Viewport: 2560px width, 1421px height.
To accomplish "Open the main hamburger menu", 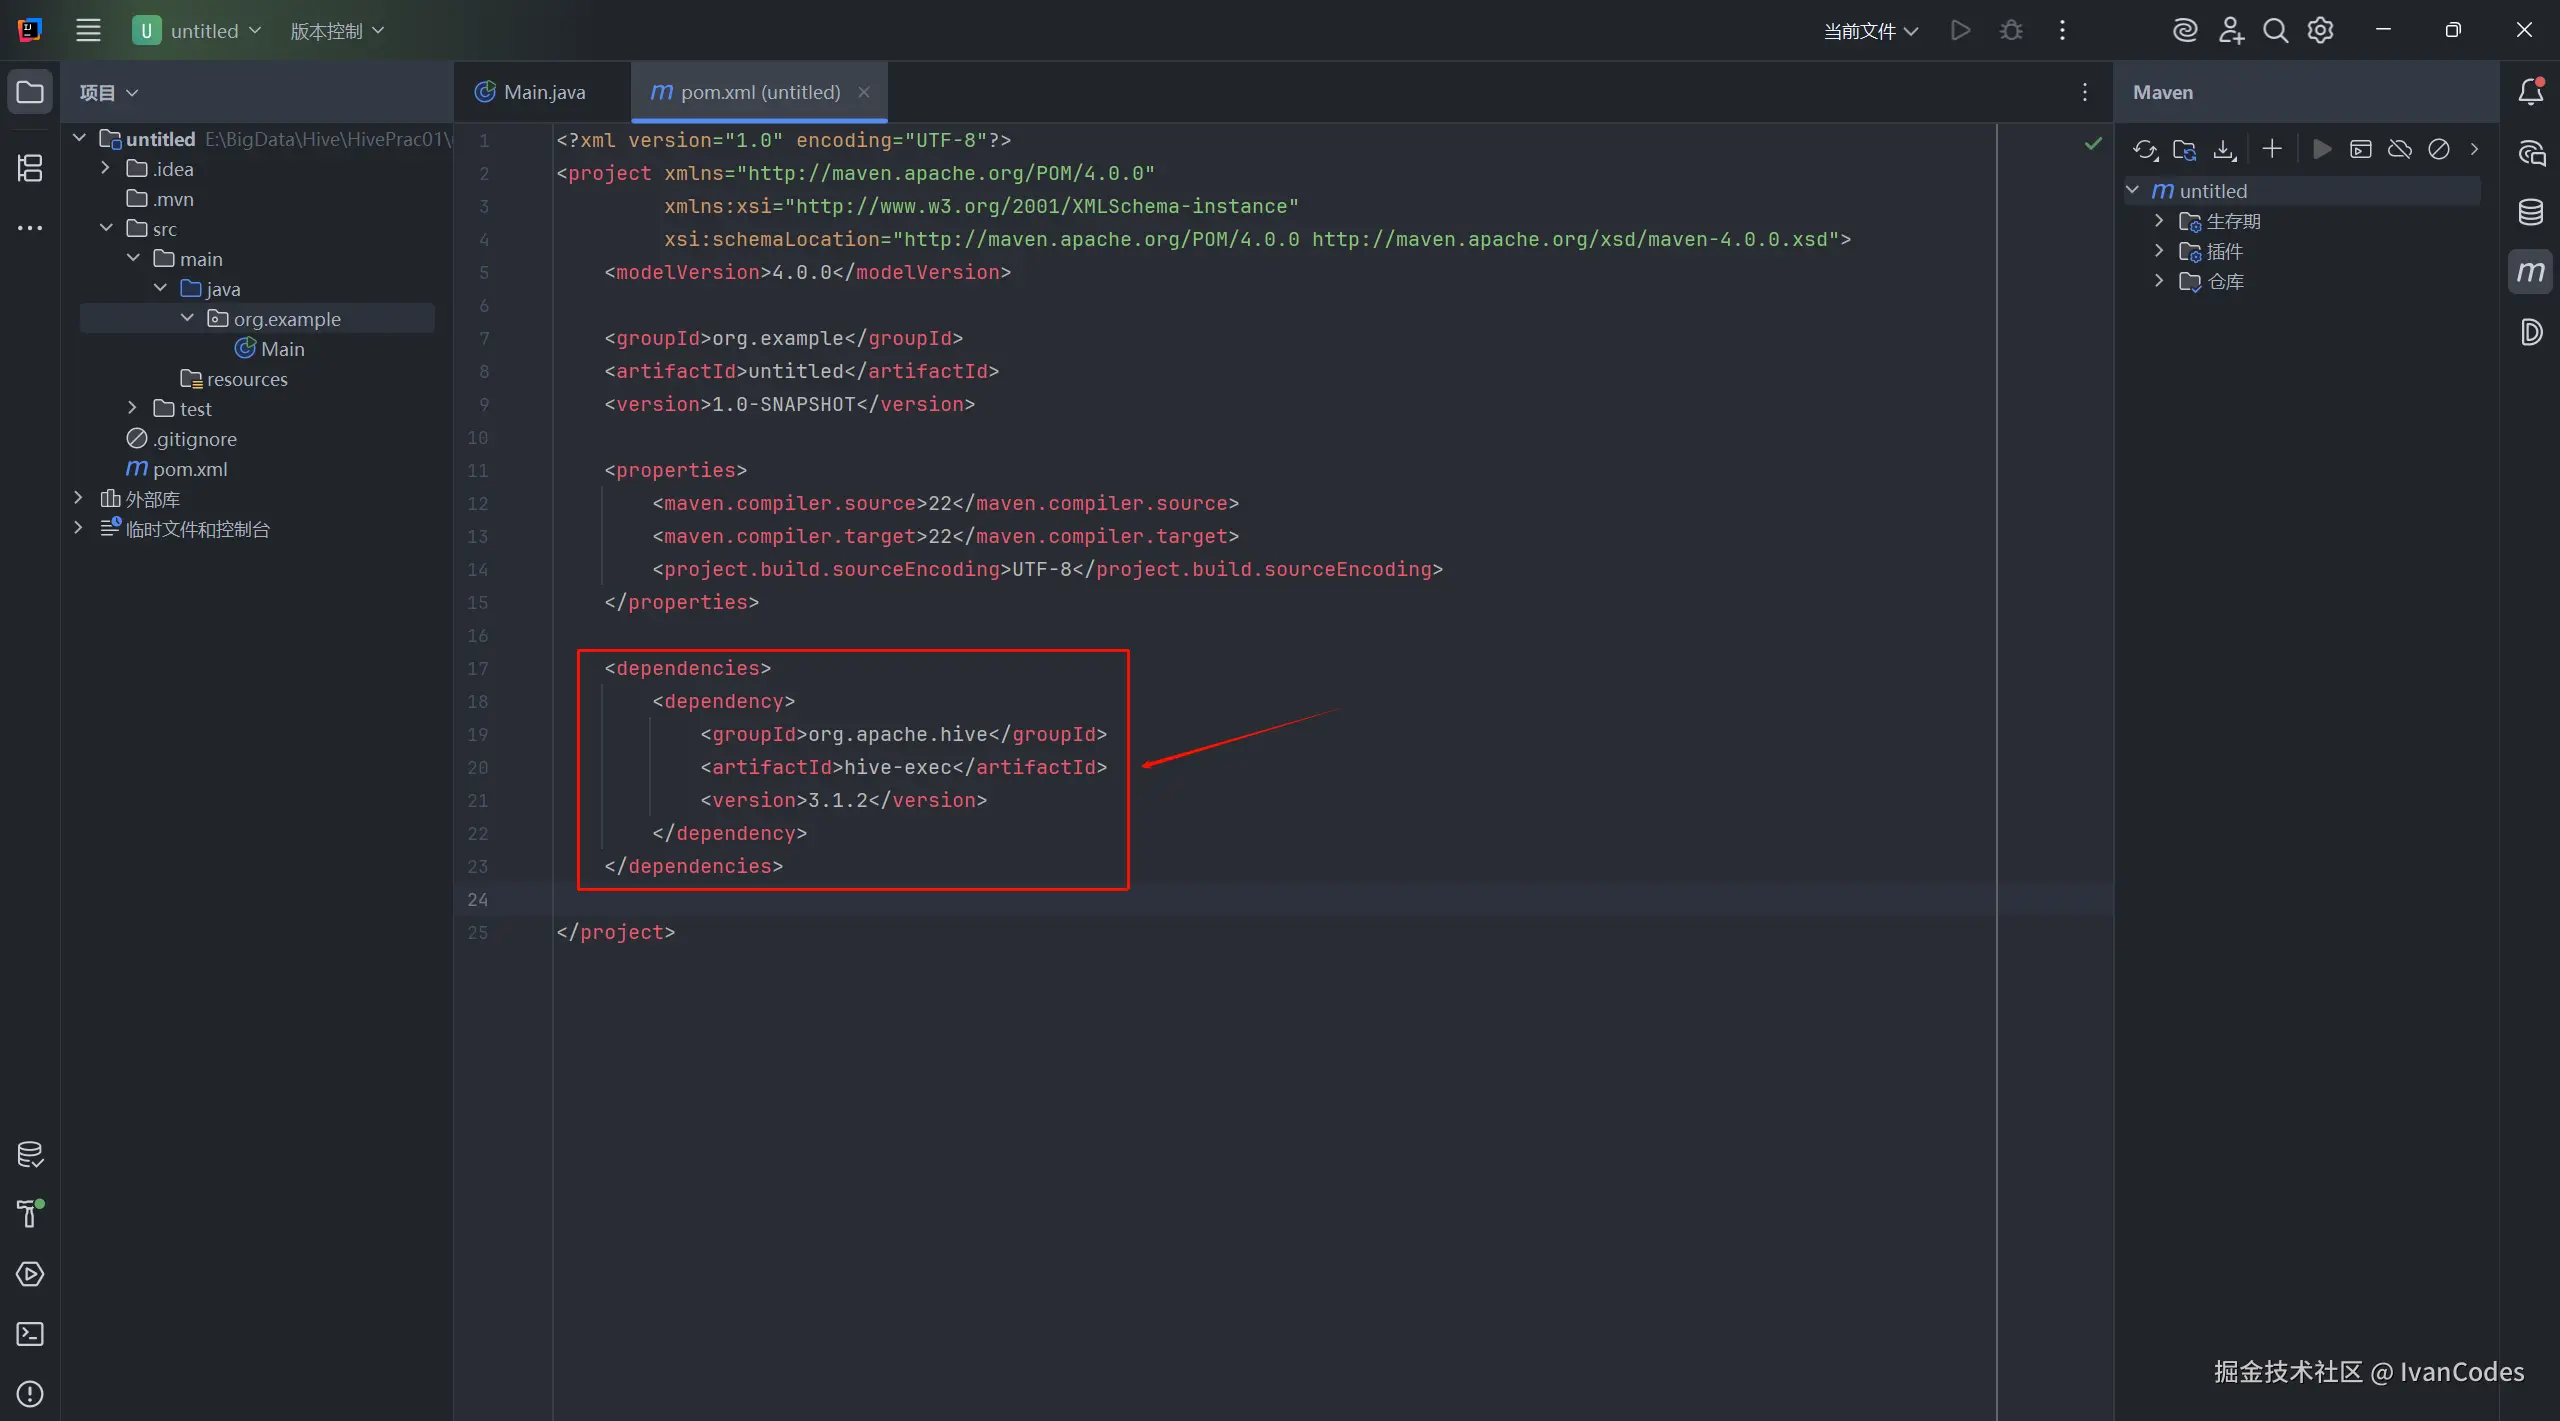I will [88, 31].
